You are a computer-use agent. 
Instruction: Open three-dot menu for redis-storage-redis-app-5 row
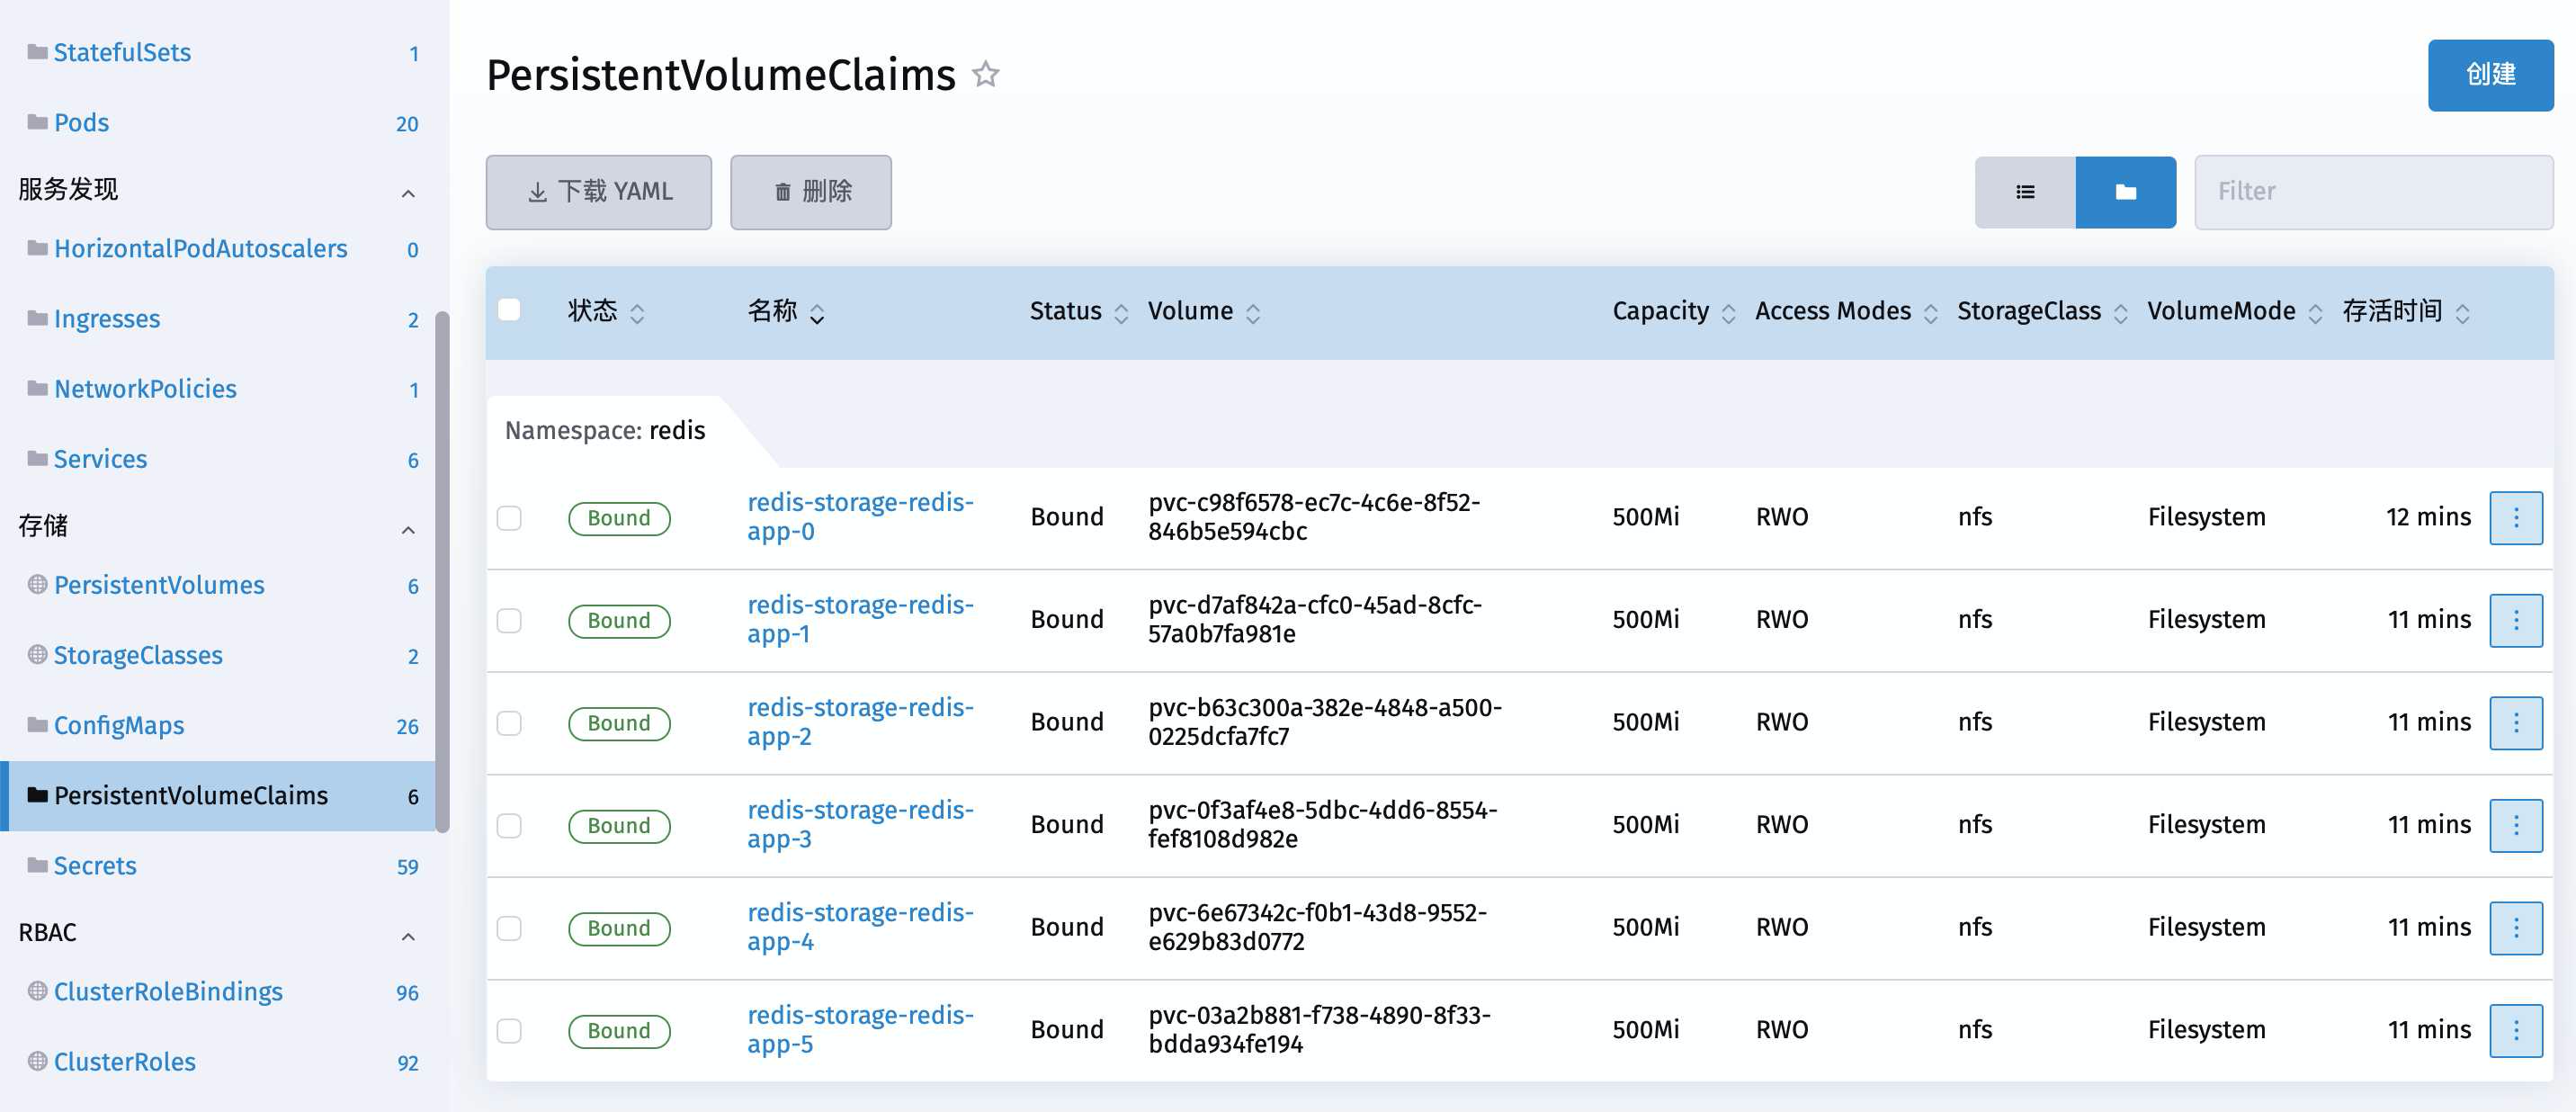2515,1030
